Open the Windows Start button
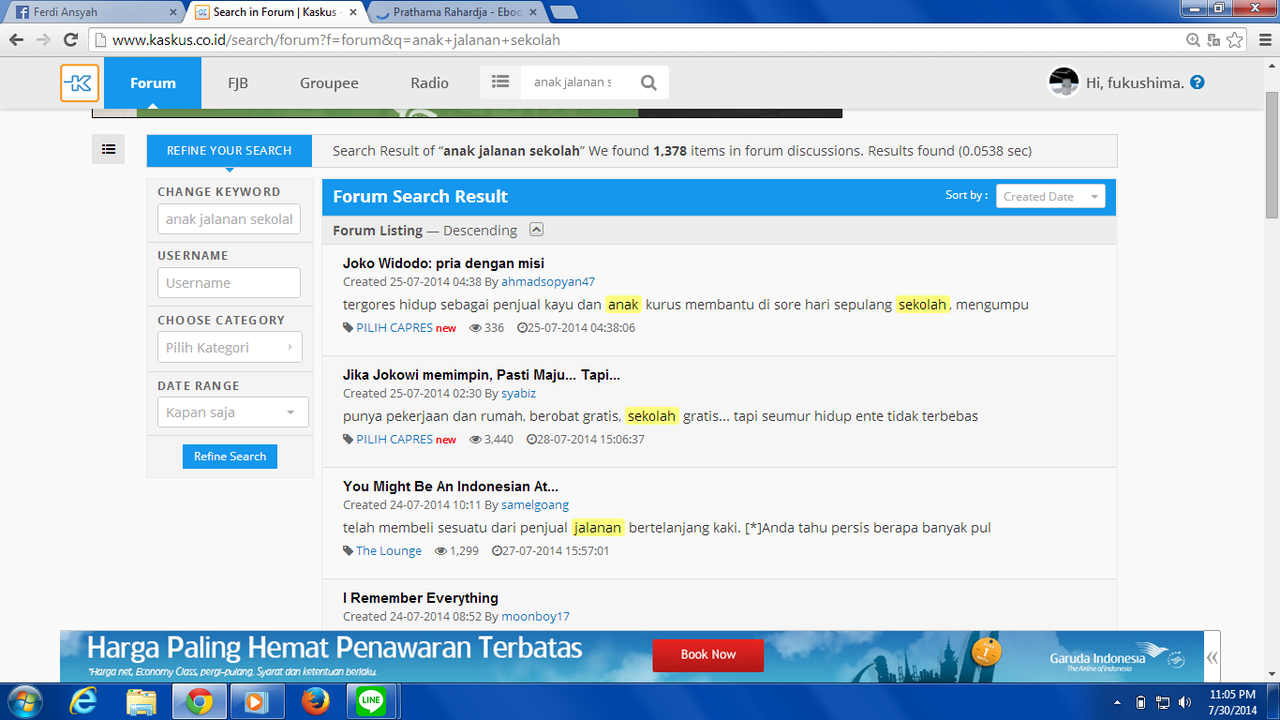This screenshot has height=720, width=1280. click(x=24, y=702)
